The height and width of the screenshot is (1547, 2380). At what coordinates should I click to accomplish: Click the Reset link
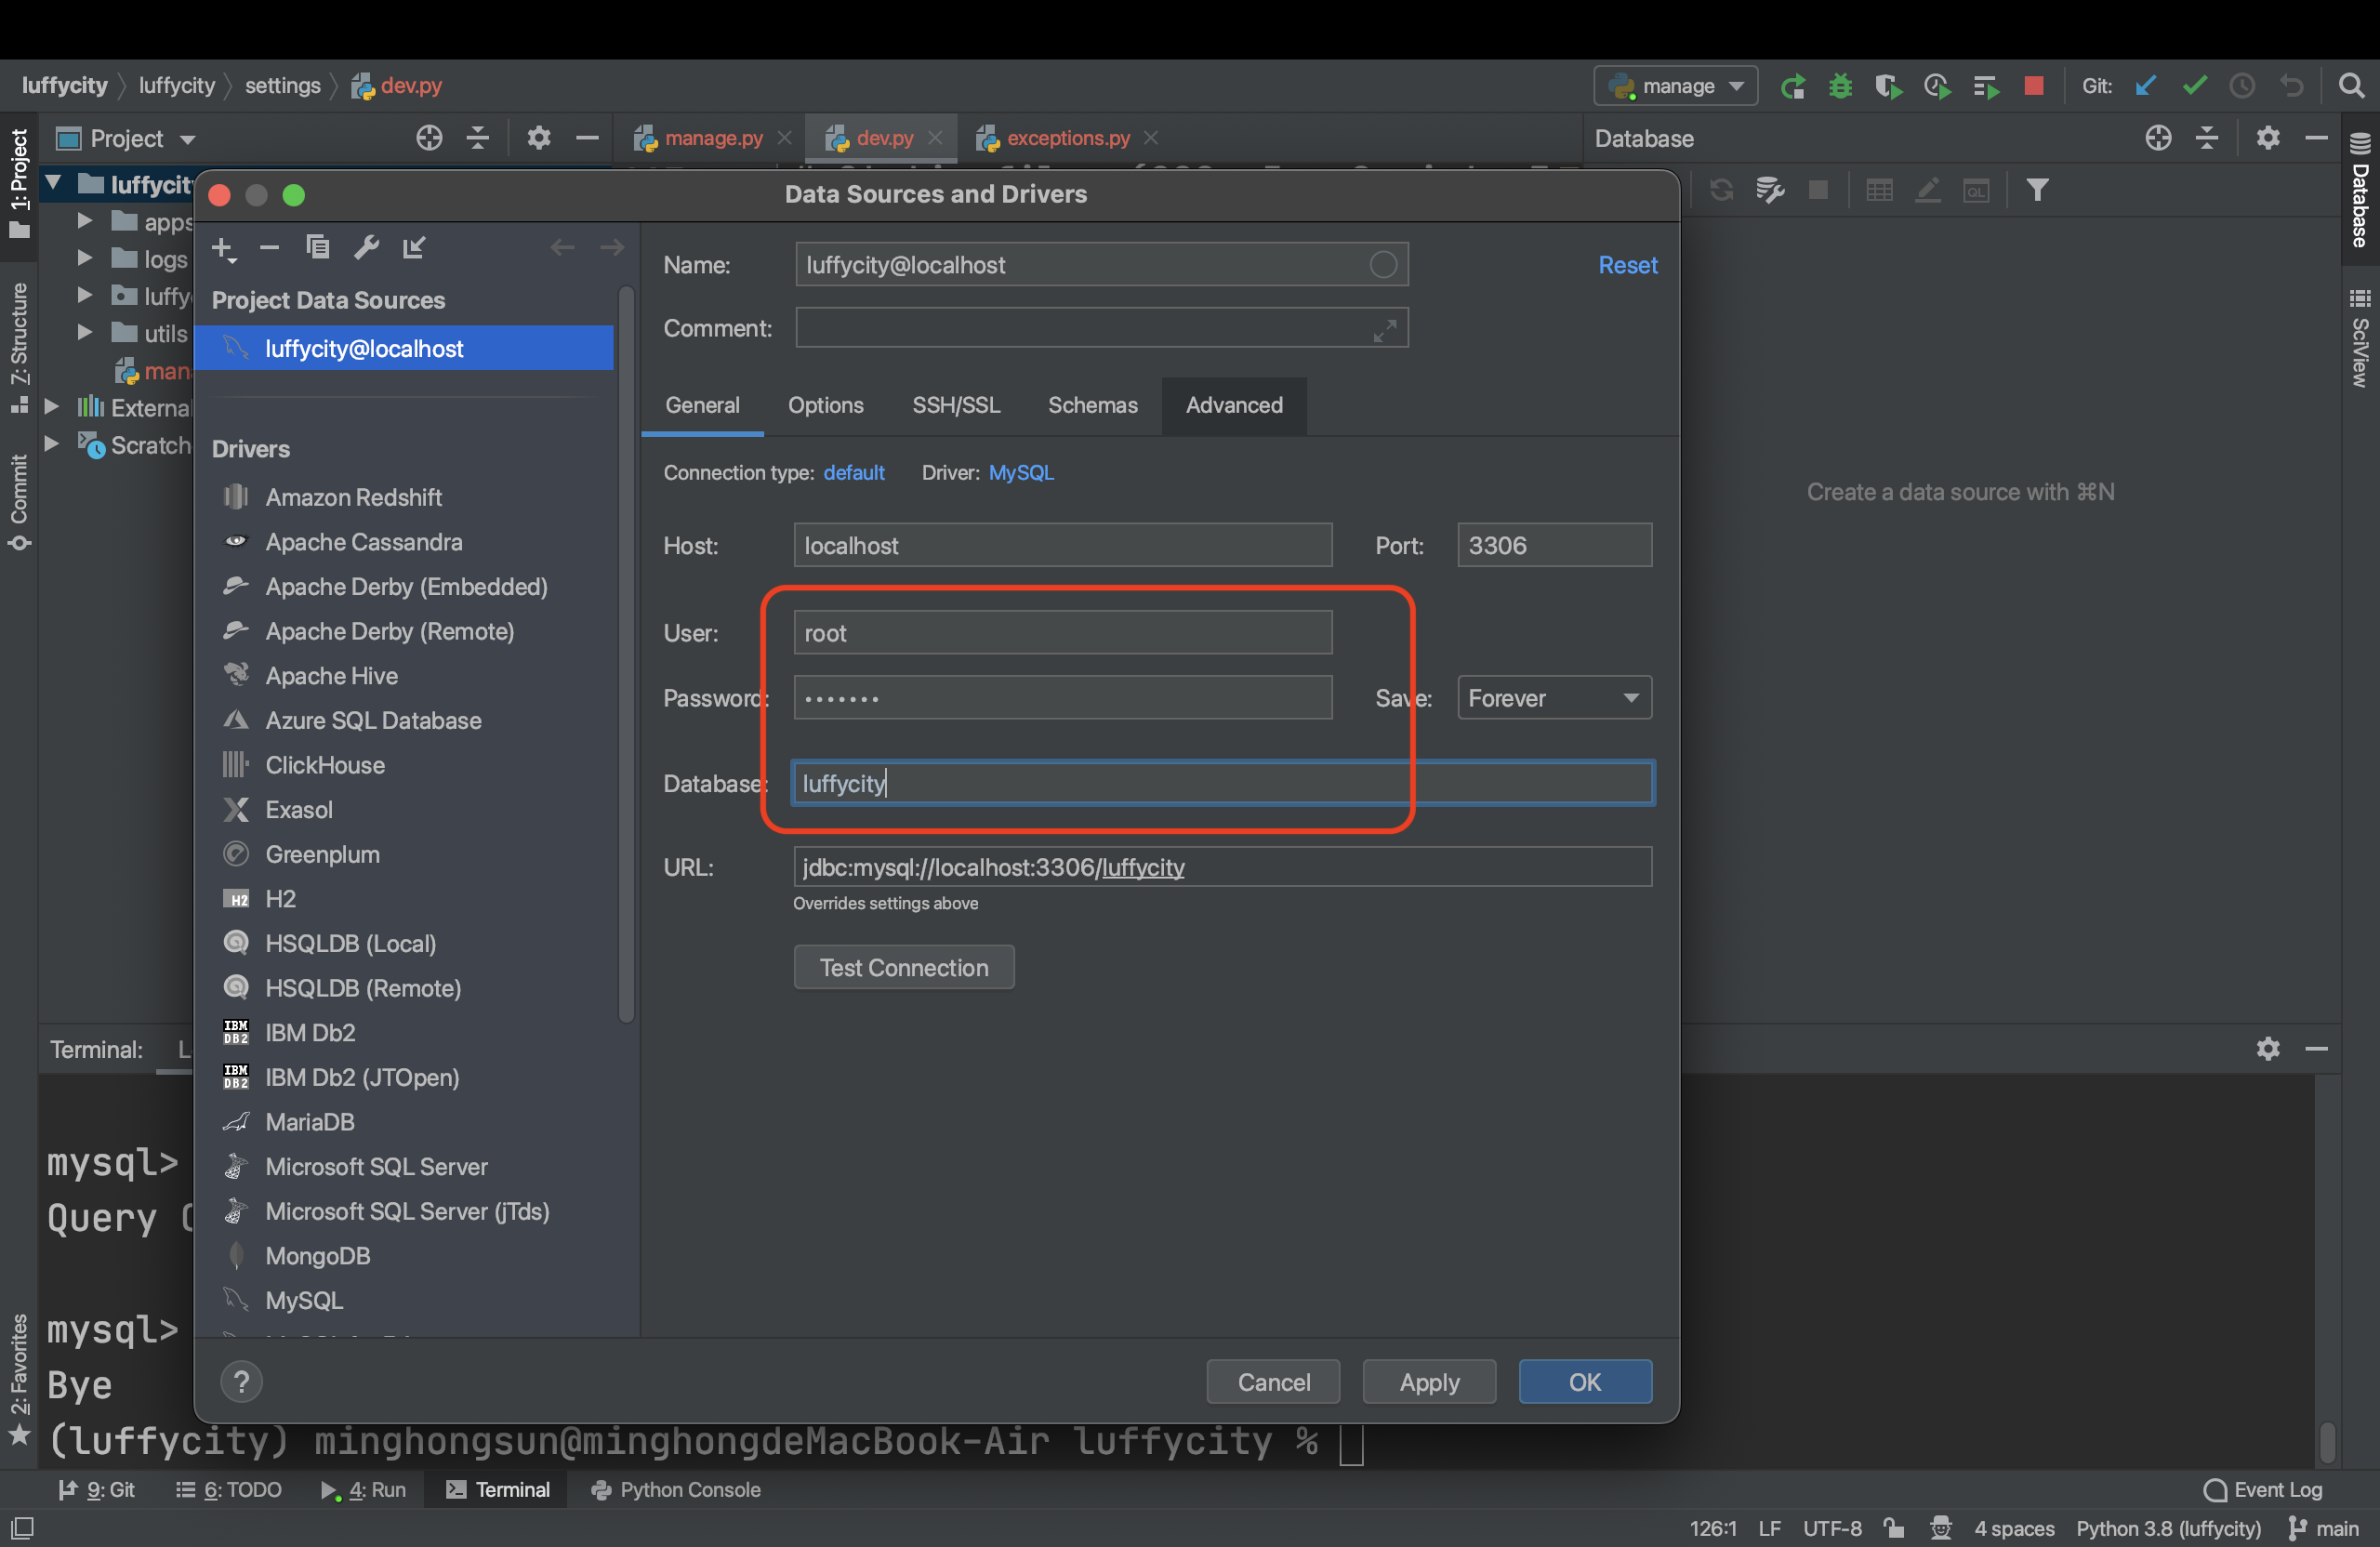pos(1627,265)
